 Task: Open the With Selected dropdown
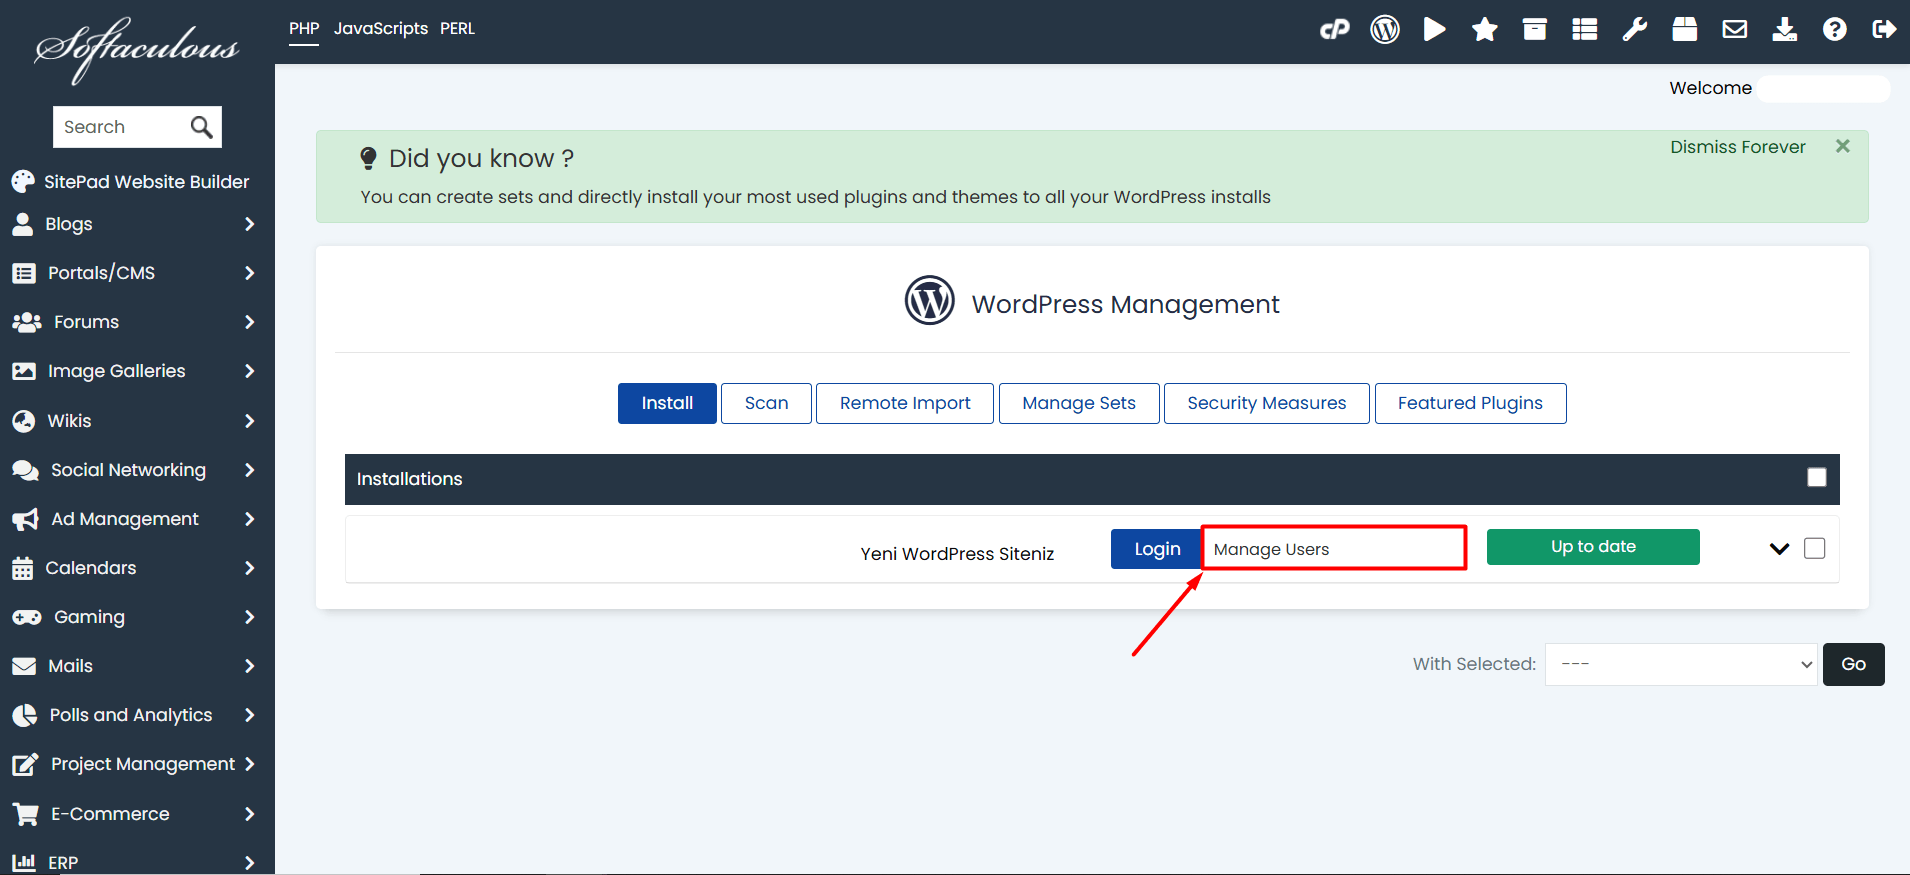[1681, 664]
